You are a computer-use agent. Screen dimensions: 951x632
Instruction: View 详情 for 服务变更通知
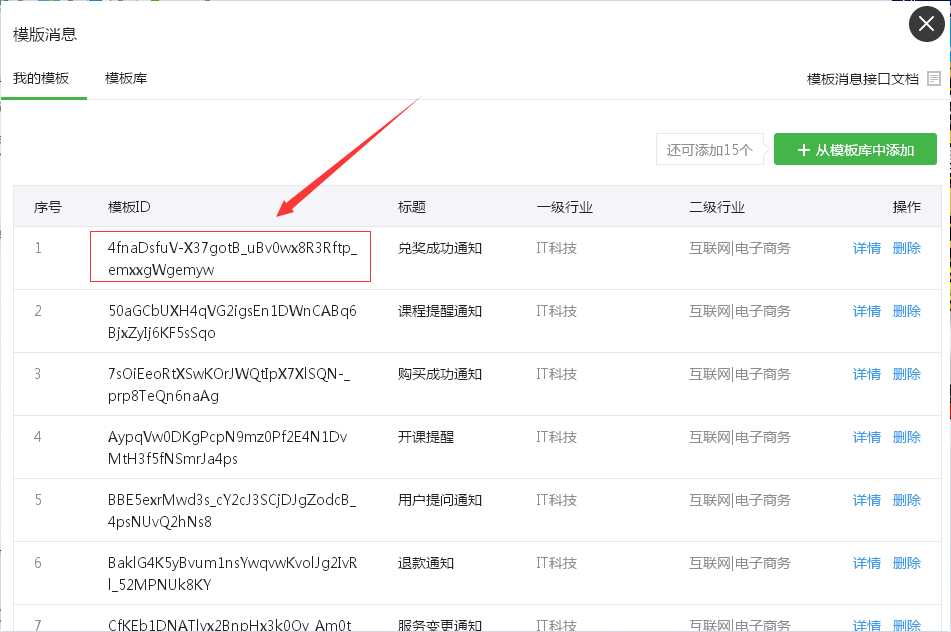pyautogui.click(x=867, y=625)
